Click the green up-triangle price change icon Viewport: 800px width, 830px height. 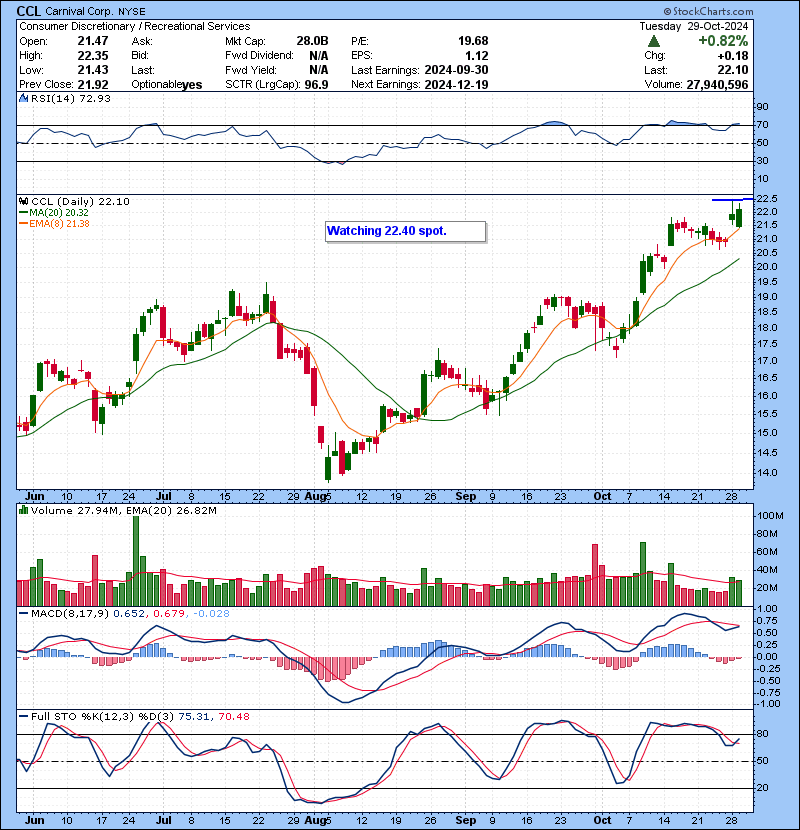pyautogui.click(x=654, y=41)
